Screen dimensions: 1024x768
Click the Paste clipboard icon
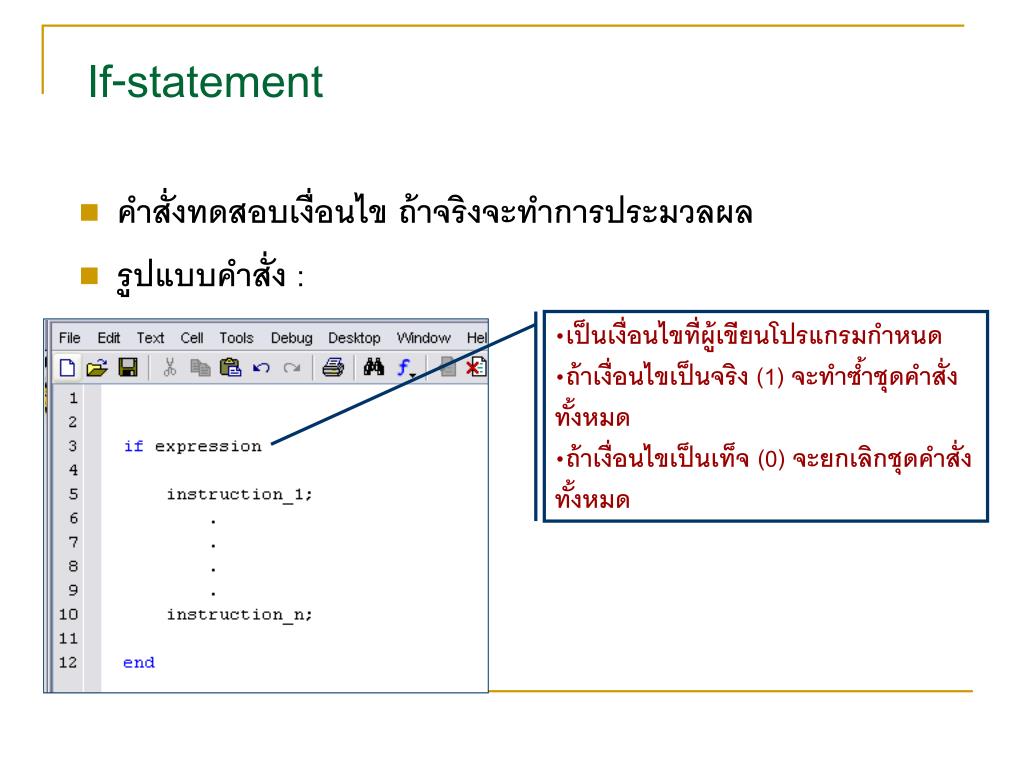point(230,368)
